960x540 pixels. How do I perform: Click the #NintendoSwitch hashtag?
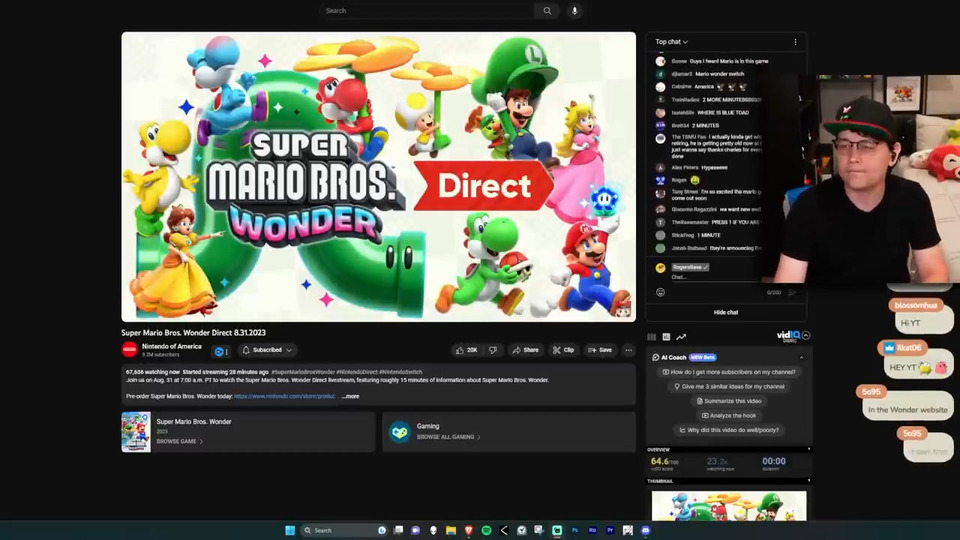[400, 372]
